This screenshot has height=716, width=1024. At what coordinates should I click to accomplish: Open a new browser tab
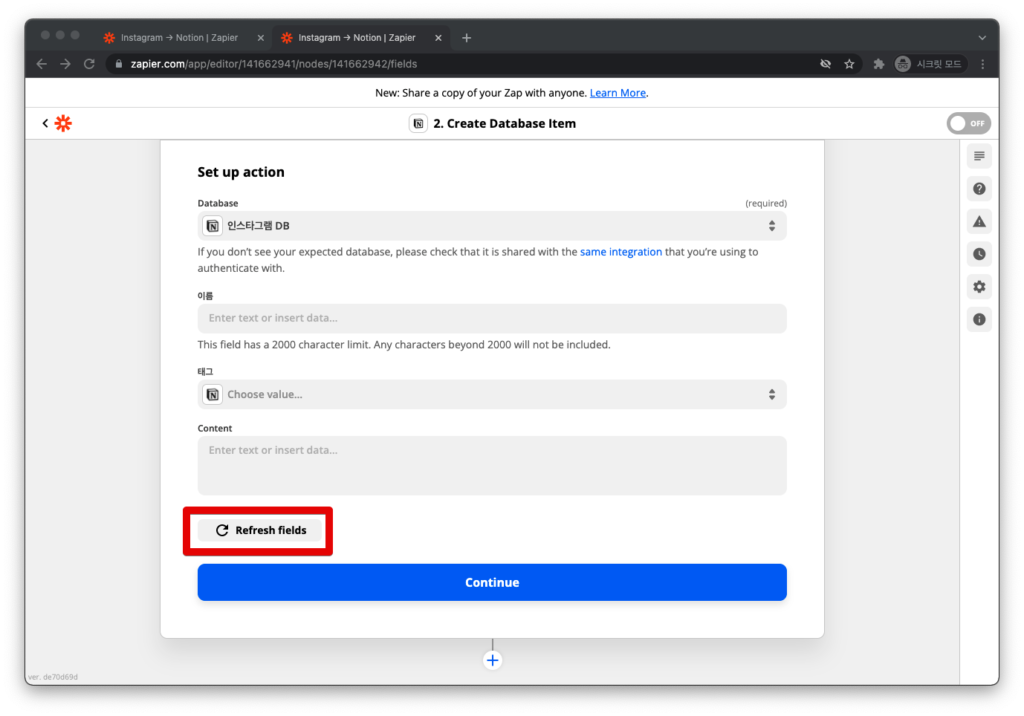click(466, 38)
